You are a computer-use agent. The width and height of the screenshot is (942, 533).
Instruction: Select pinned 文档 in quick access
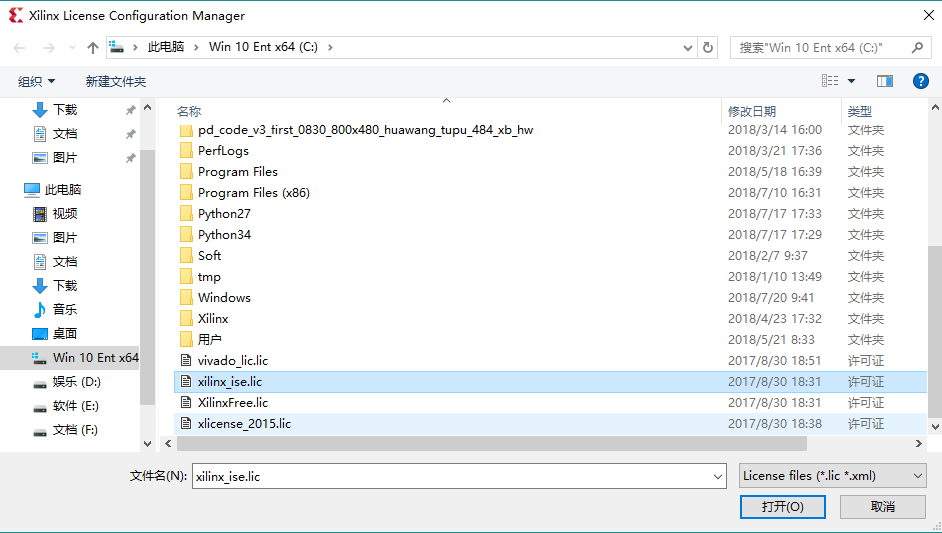(x=65, y=133)
